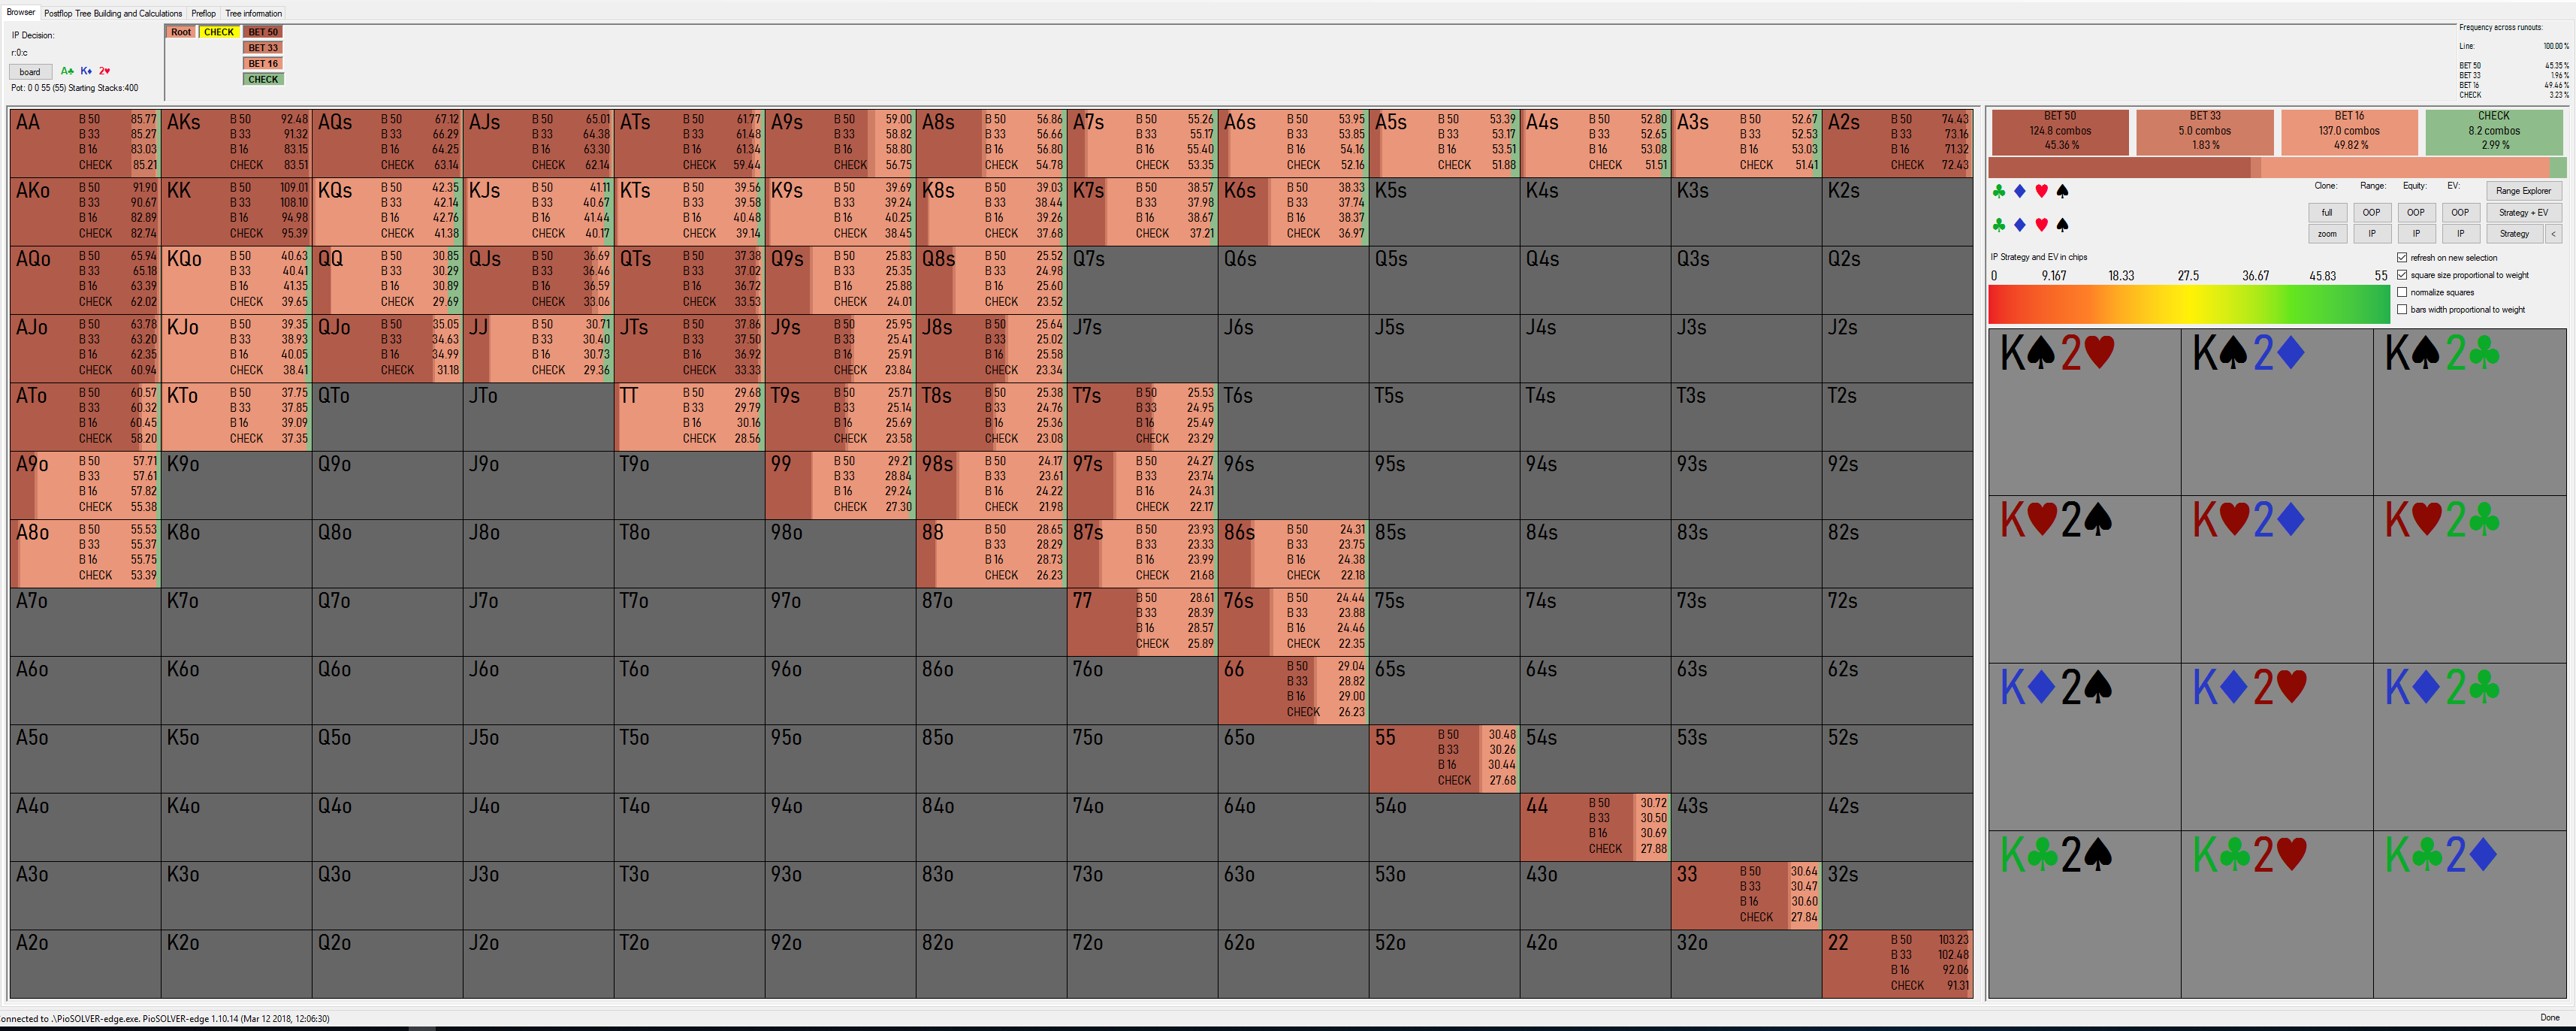Enable normalize squares checkbox

pyautogui.click(x=2402, y=293)
